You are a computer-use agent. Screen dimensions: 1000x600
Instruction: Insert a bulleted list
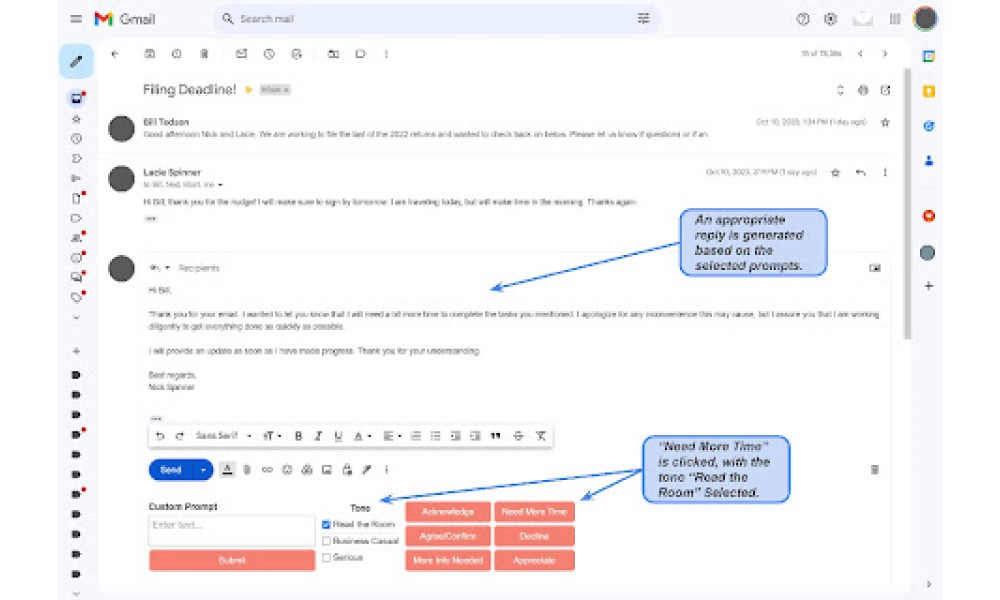pos(436,436)
